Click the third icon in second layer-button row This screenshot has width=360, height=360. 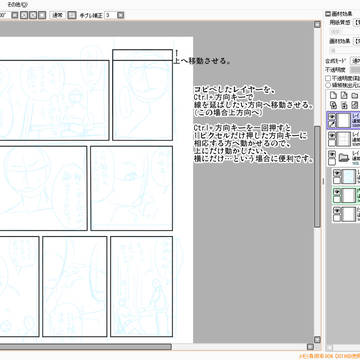[x=355, y=105]
